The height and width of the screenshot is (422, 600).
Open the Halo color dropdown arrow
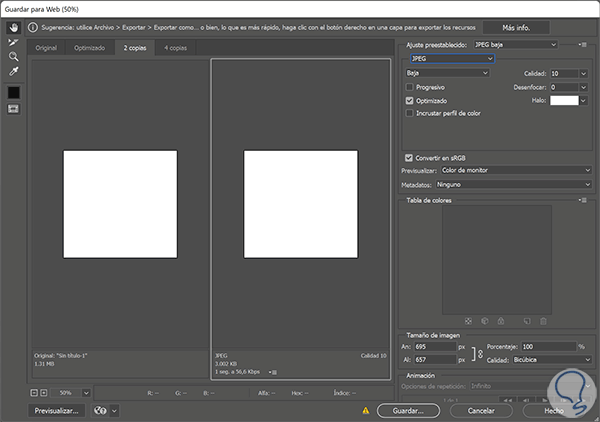click(584, 101)
